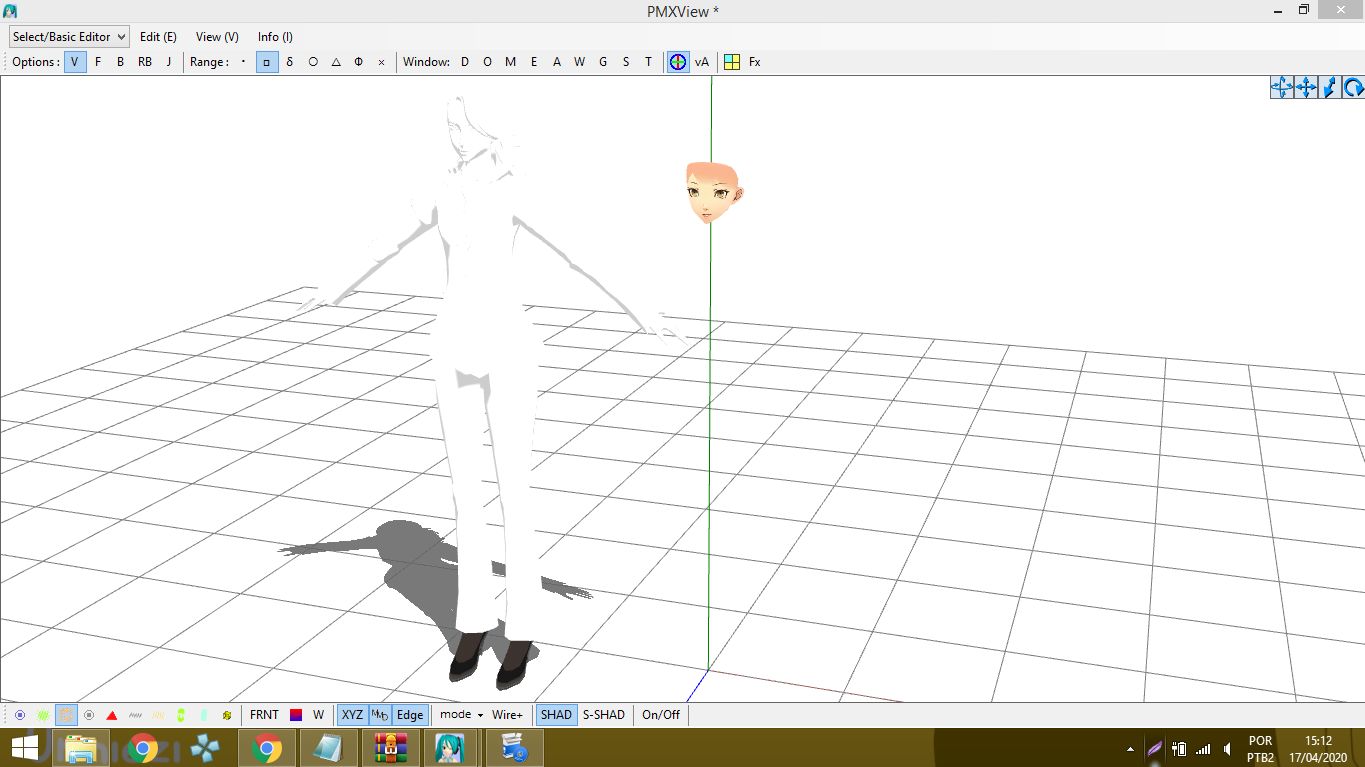This screenshot has height=767, width=1365.
Task: Click the four-arrow pan view icon
Action: [x=1305, y=88]
